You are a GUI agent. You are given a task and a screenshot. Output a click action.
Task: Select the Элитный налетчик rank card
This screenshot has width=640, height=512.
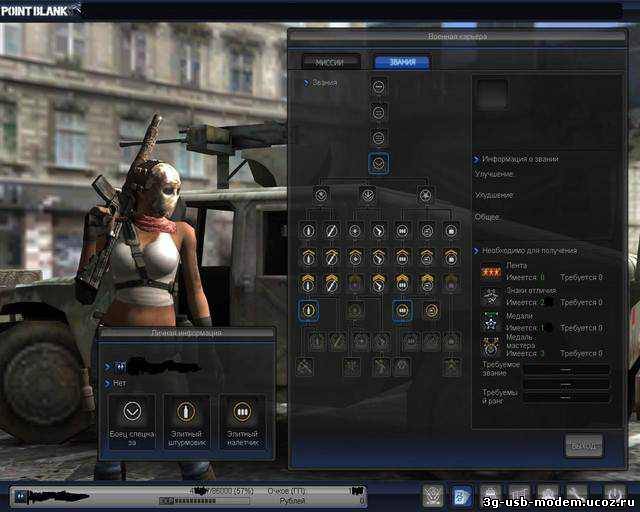click(x=242, y=422)
